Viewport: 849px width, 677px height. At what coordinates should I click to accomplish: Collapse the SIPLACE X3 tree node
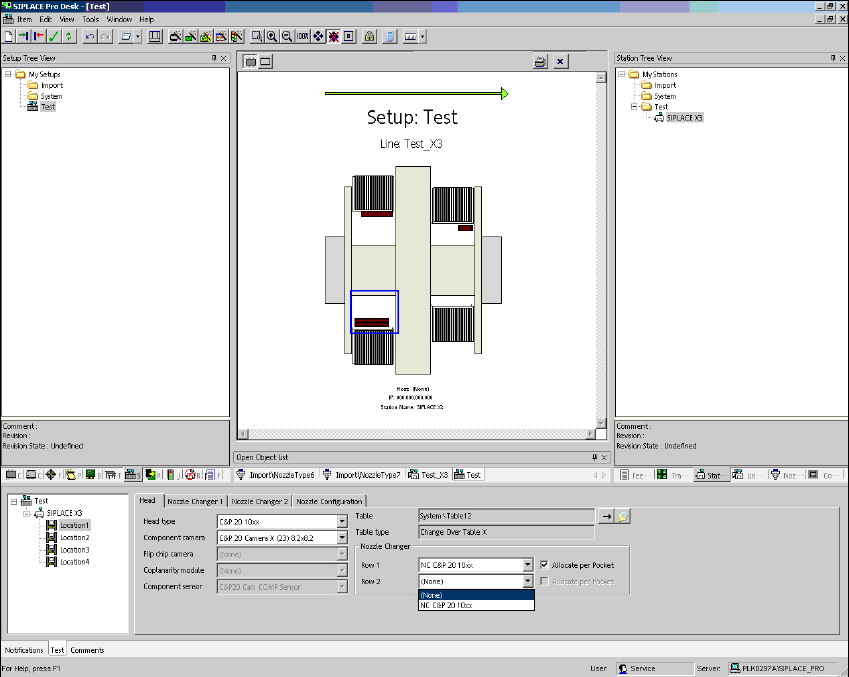(x=26, y=513)
